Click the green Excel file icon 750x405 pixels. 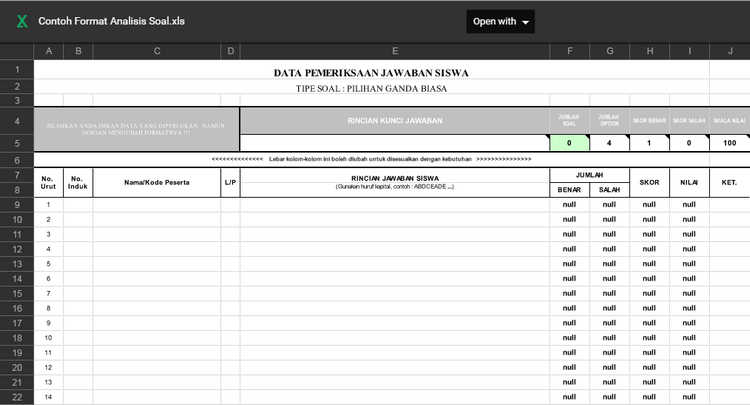pyautogui.click(x=22, y=22)
